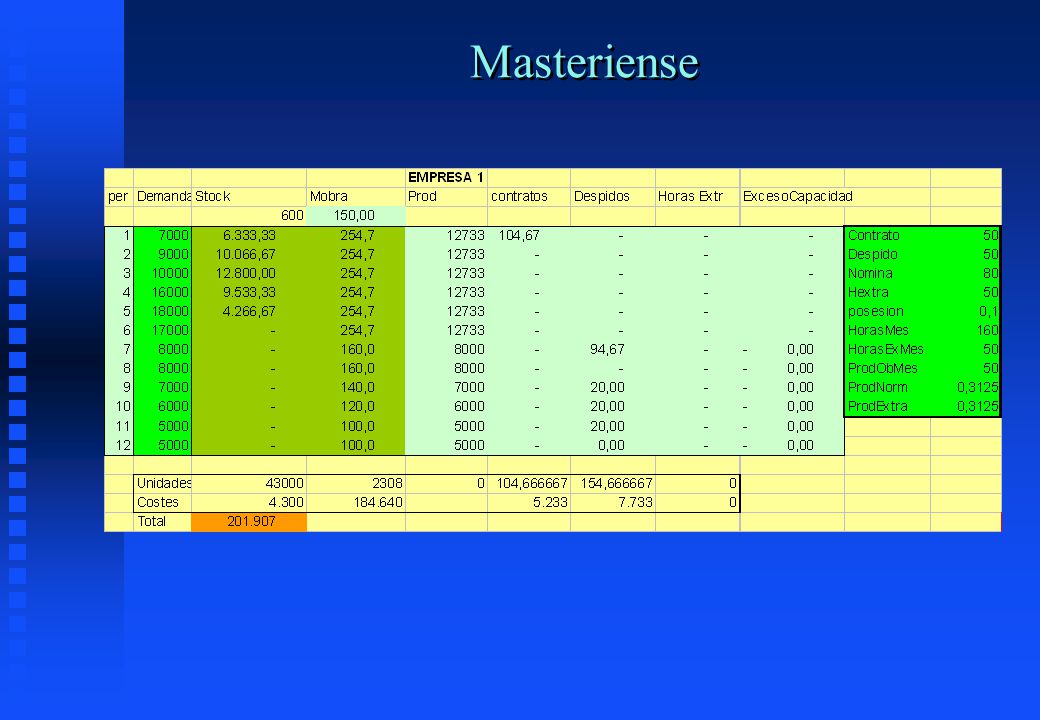Image resolution: width=1040 pixels, height=720 pixels.
Task: Select stock cell 10.066,67
Action: [249, 255]
